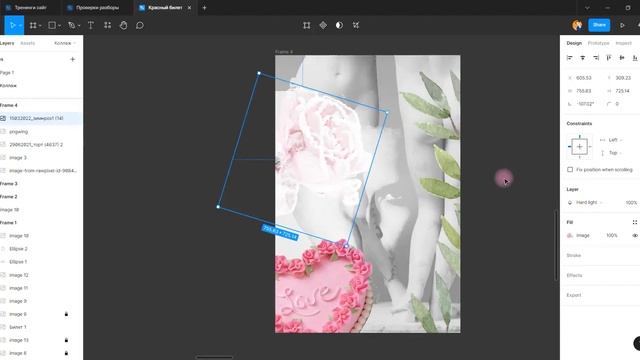Screen dimensions: 640x360
Task: Click the Use as mask icon
Action: [339, 25]
